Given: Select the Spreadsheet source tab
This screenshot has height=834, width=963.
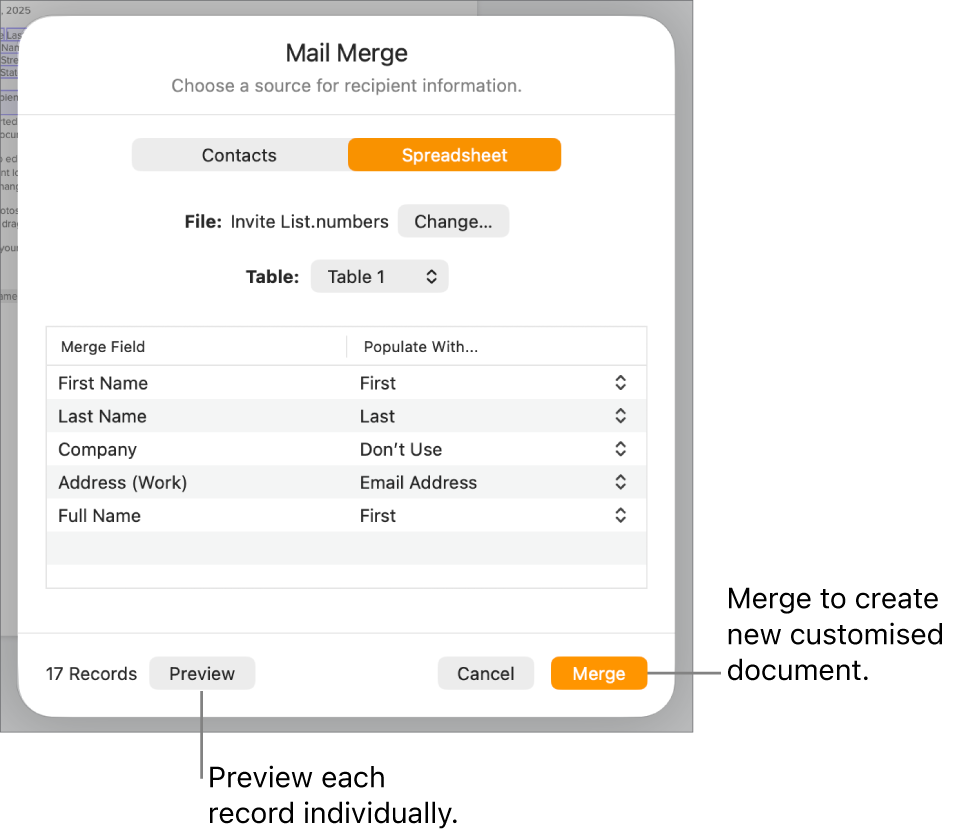Looking at the screenshot, I should [454, 154].
